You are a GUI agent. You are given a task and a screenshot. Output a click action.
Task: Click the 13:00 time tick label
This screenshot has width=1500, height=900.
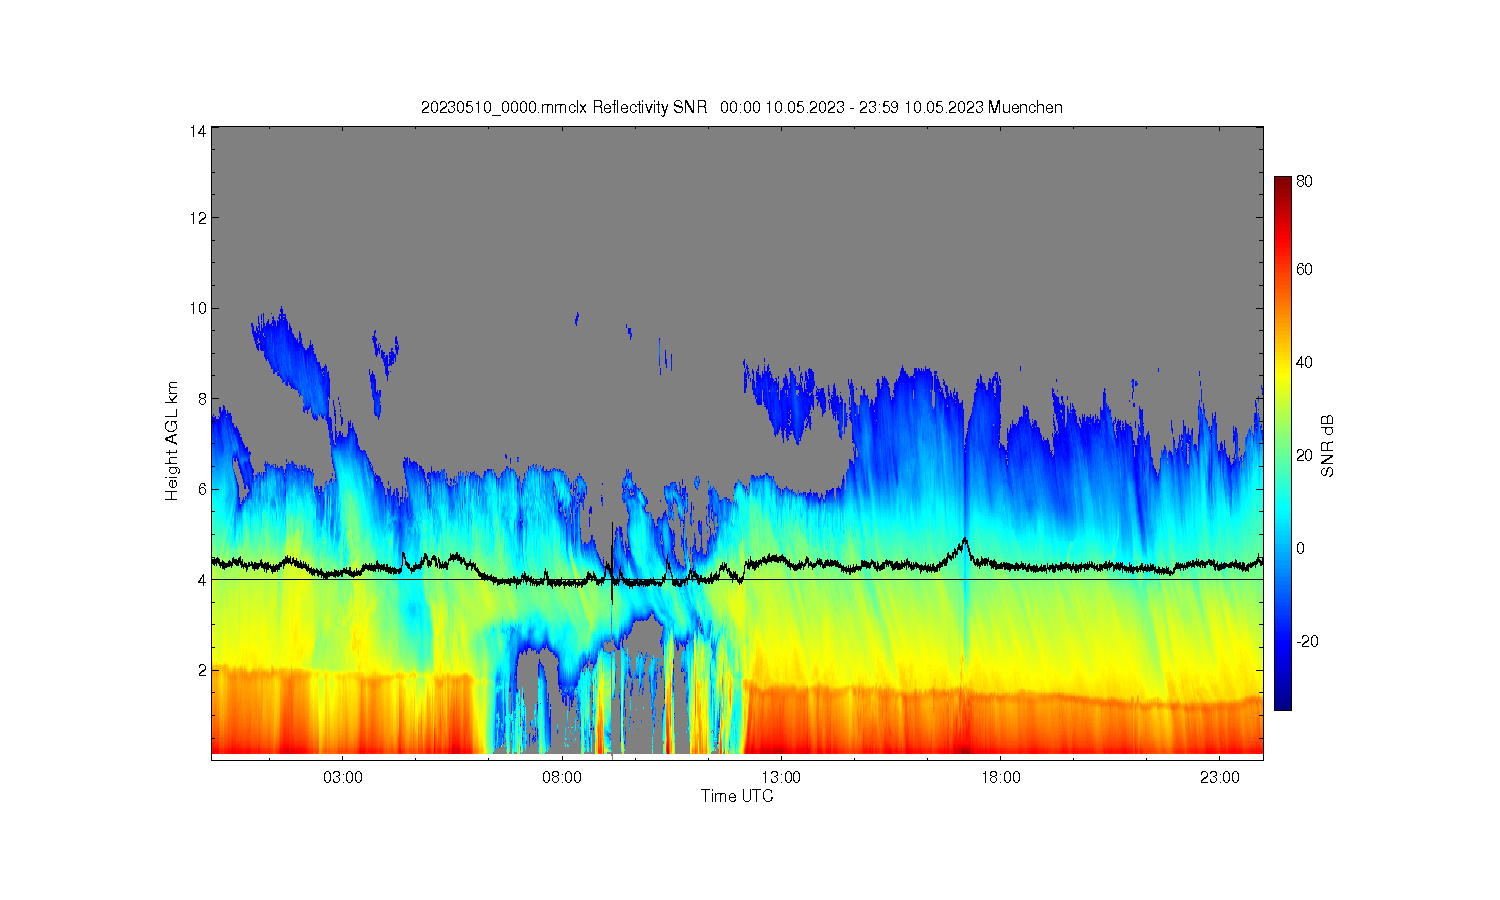click(x=781, y=778)
